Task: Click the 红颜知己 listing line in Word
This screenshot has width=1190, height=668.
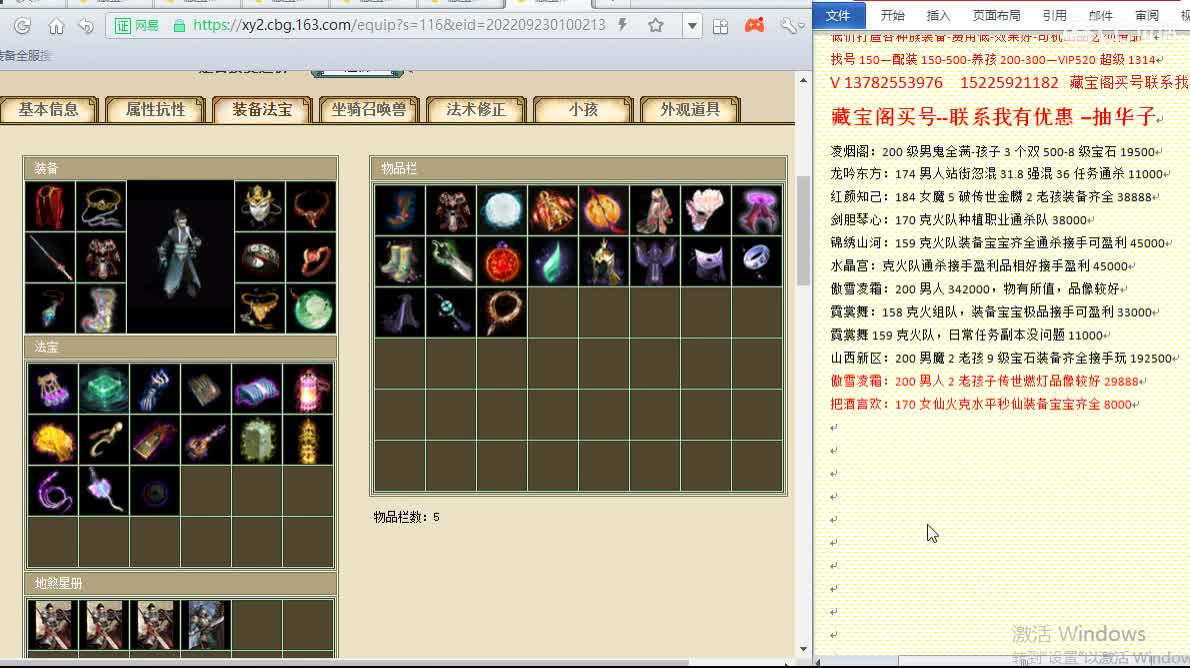Action: point(992,197)
